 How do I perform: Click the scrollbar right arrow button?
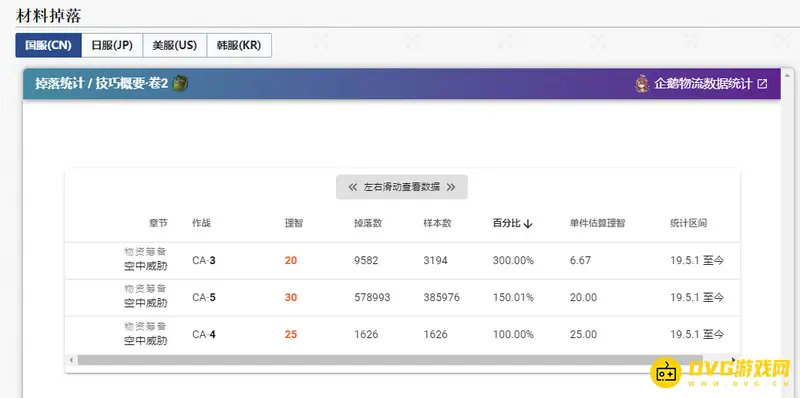pos(735,360)
